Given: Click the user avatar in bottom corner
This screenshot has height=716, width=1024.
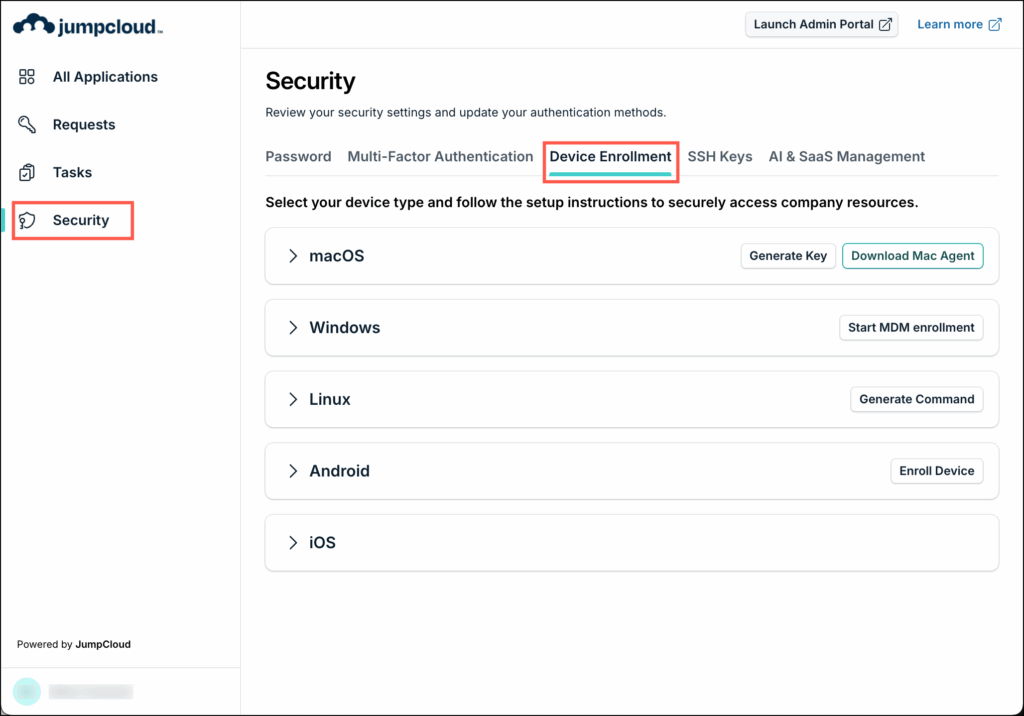Looking at the screenshot, I should pos(27,691).
